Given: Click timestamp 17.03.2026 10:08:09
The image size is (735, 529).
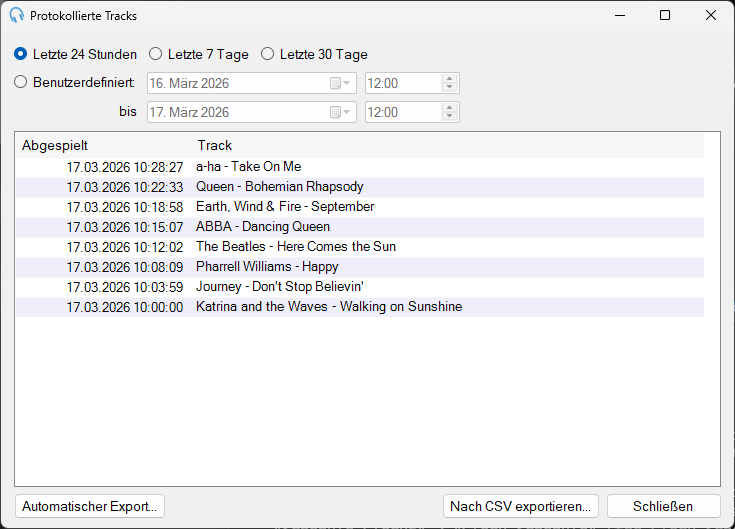Looking at the screenshot, I should coord(125,267).
